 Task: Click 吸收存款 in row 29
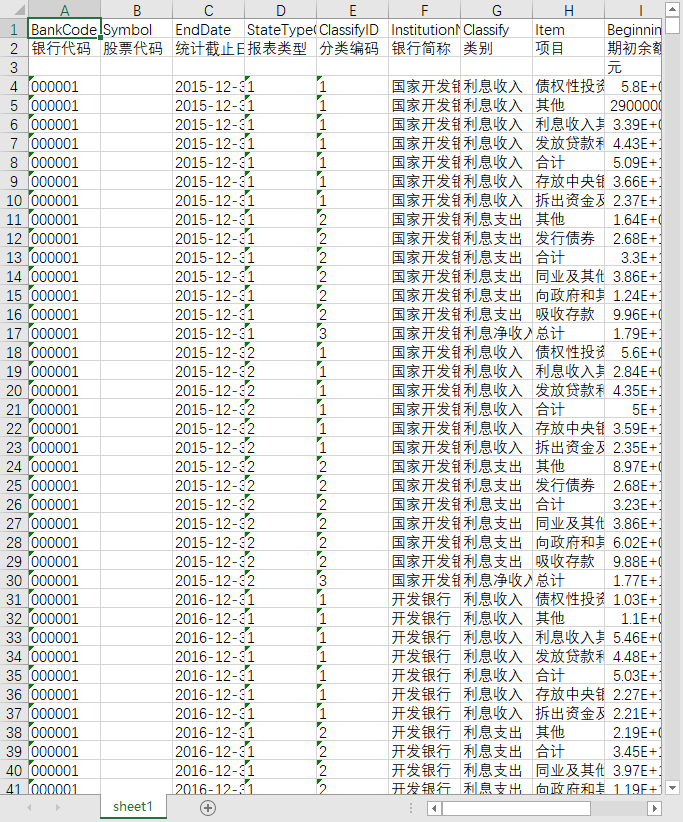coord(568,561)
